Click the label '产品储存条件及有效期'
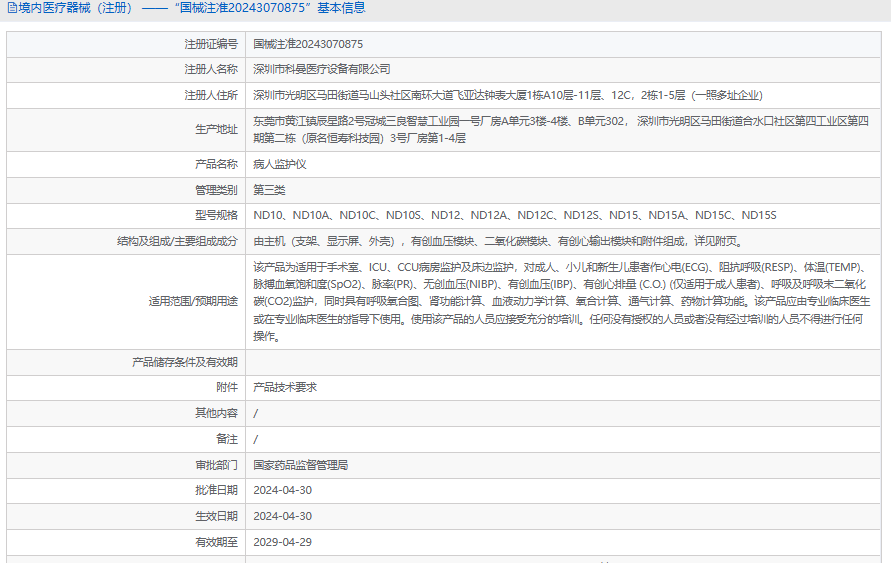 (x=185, y=362)
